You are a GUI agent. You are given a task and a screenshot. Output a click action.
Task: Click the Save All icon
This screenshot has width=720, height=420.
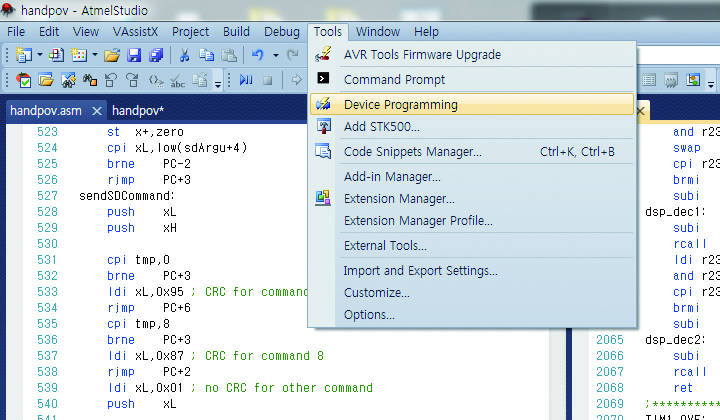(156, 56)
